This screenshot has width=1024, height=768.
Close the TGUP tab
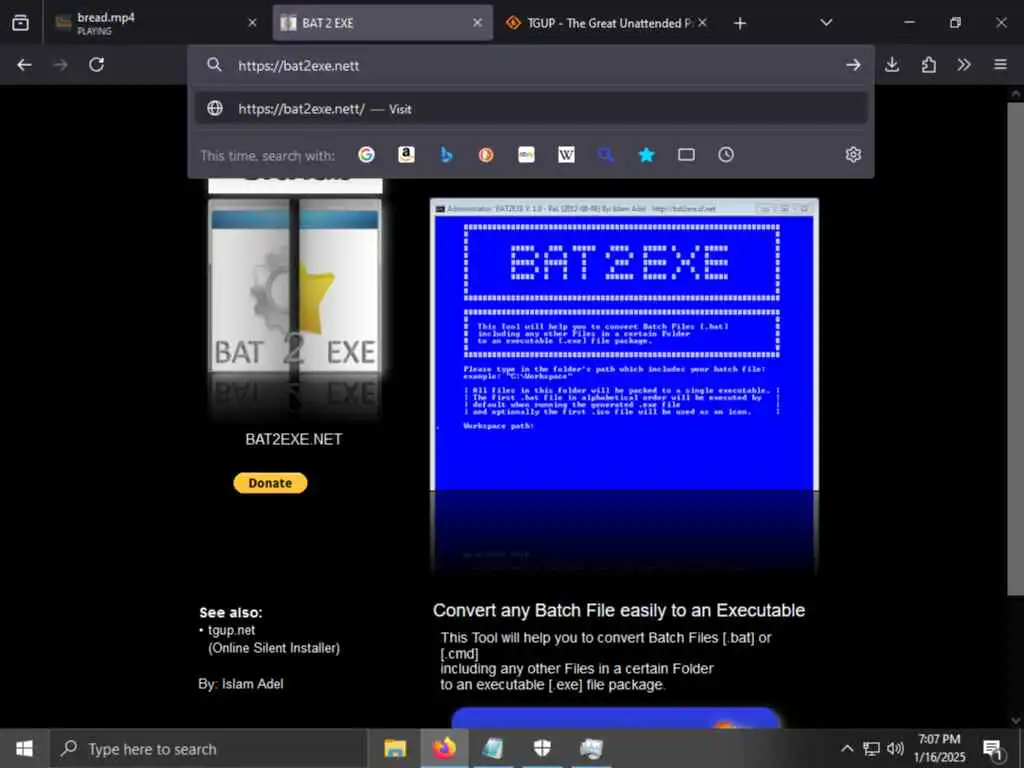coord(702,23)
